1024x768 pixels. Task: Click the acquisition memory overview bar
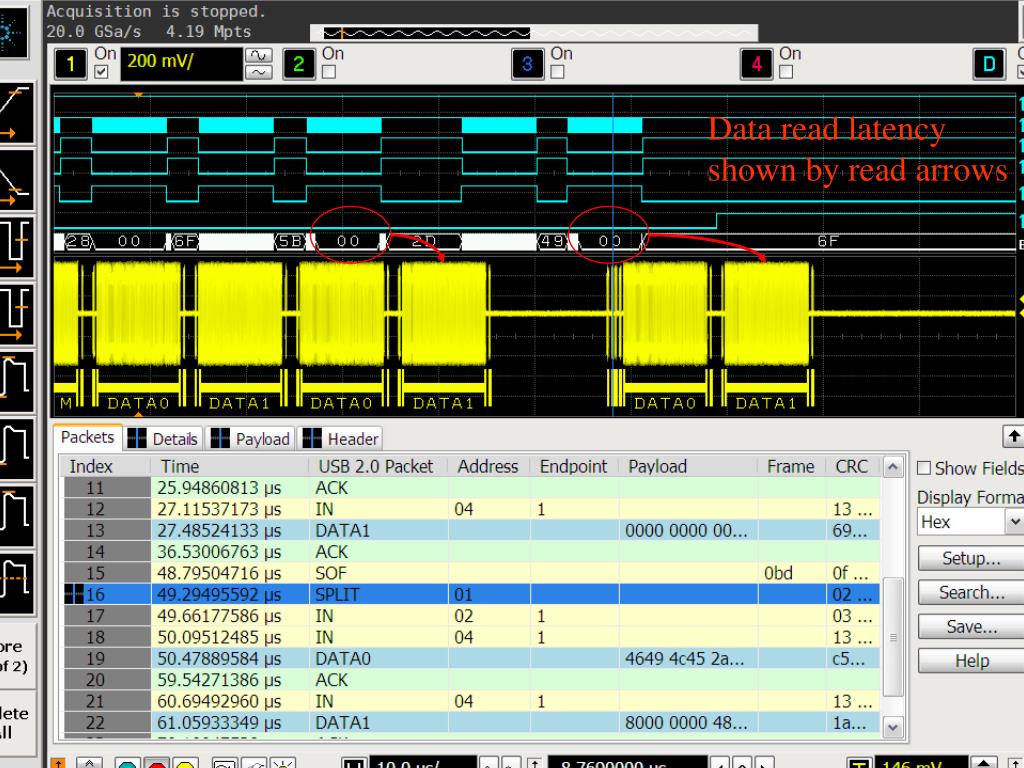click(x=534, y=33)
